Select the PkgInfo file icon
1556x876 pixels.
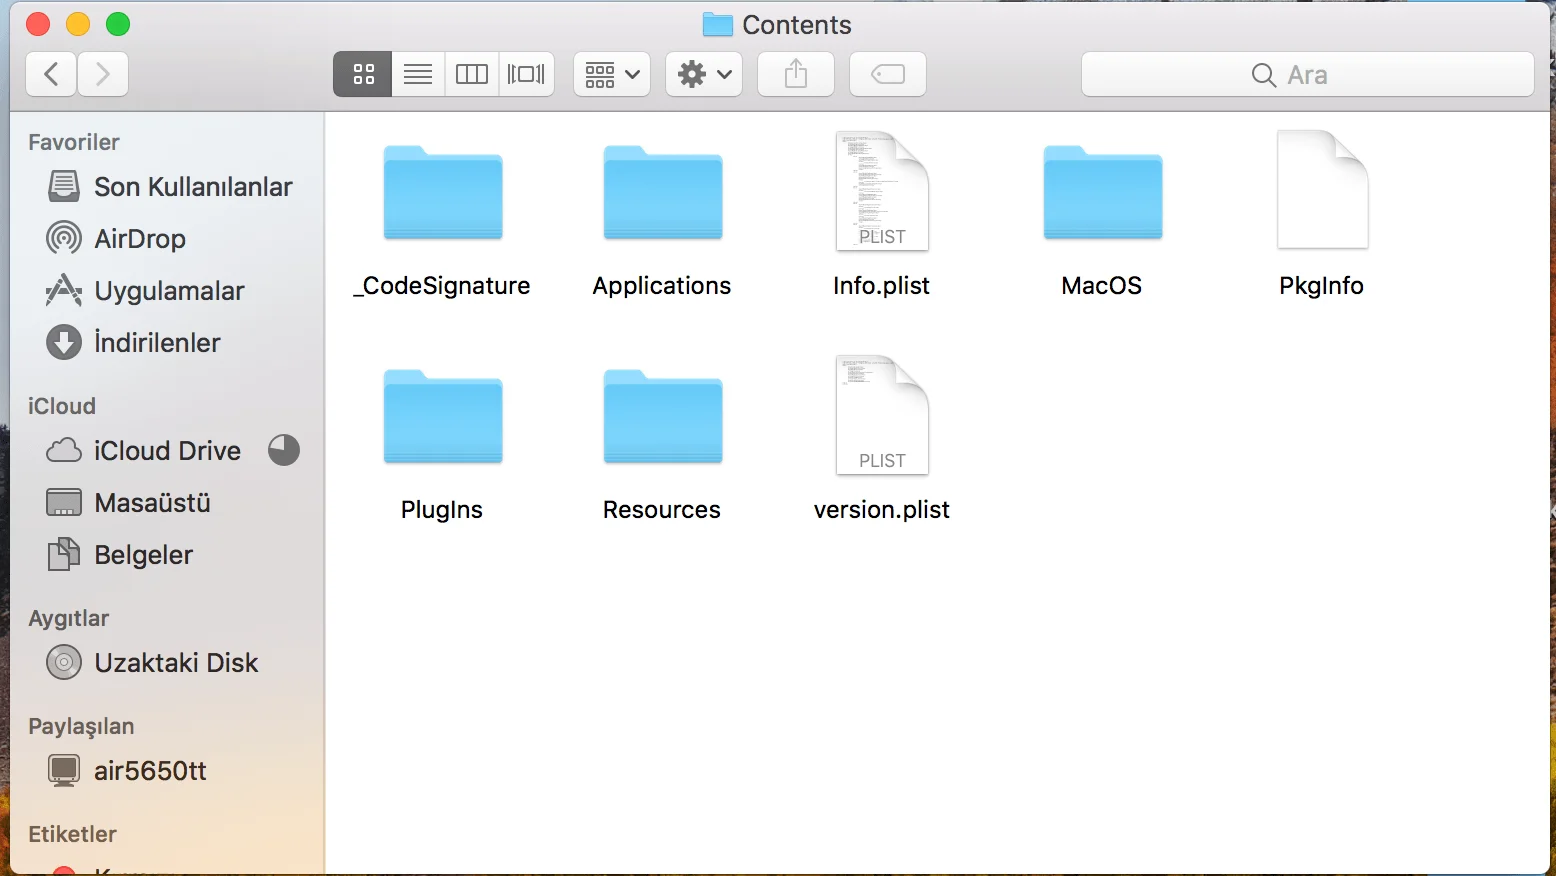(x=1322, y=190)
